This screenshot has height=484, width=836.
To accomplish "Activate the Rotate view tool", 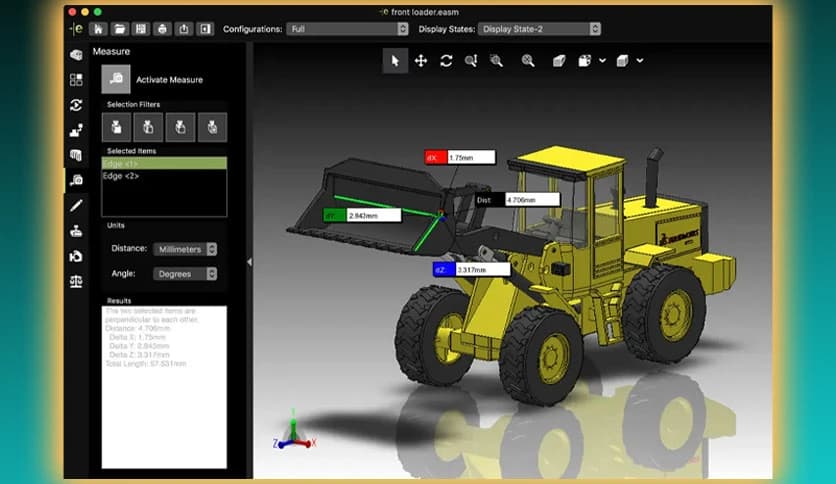I will (x=446, y=61).
